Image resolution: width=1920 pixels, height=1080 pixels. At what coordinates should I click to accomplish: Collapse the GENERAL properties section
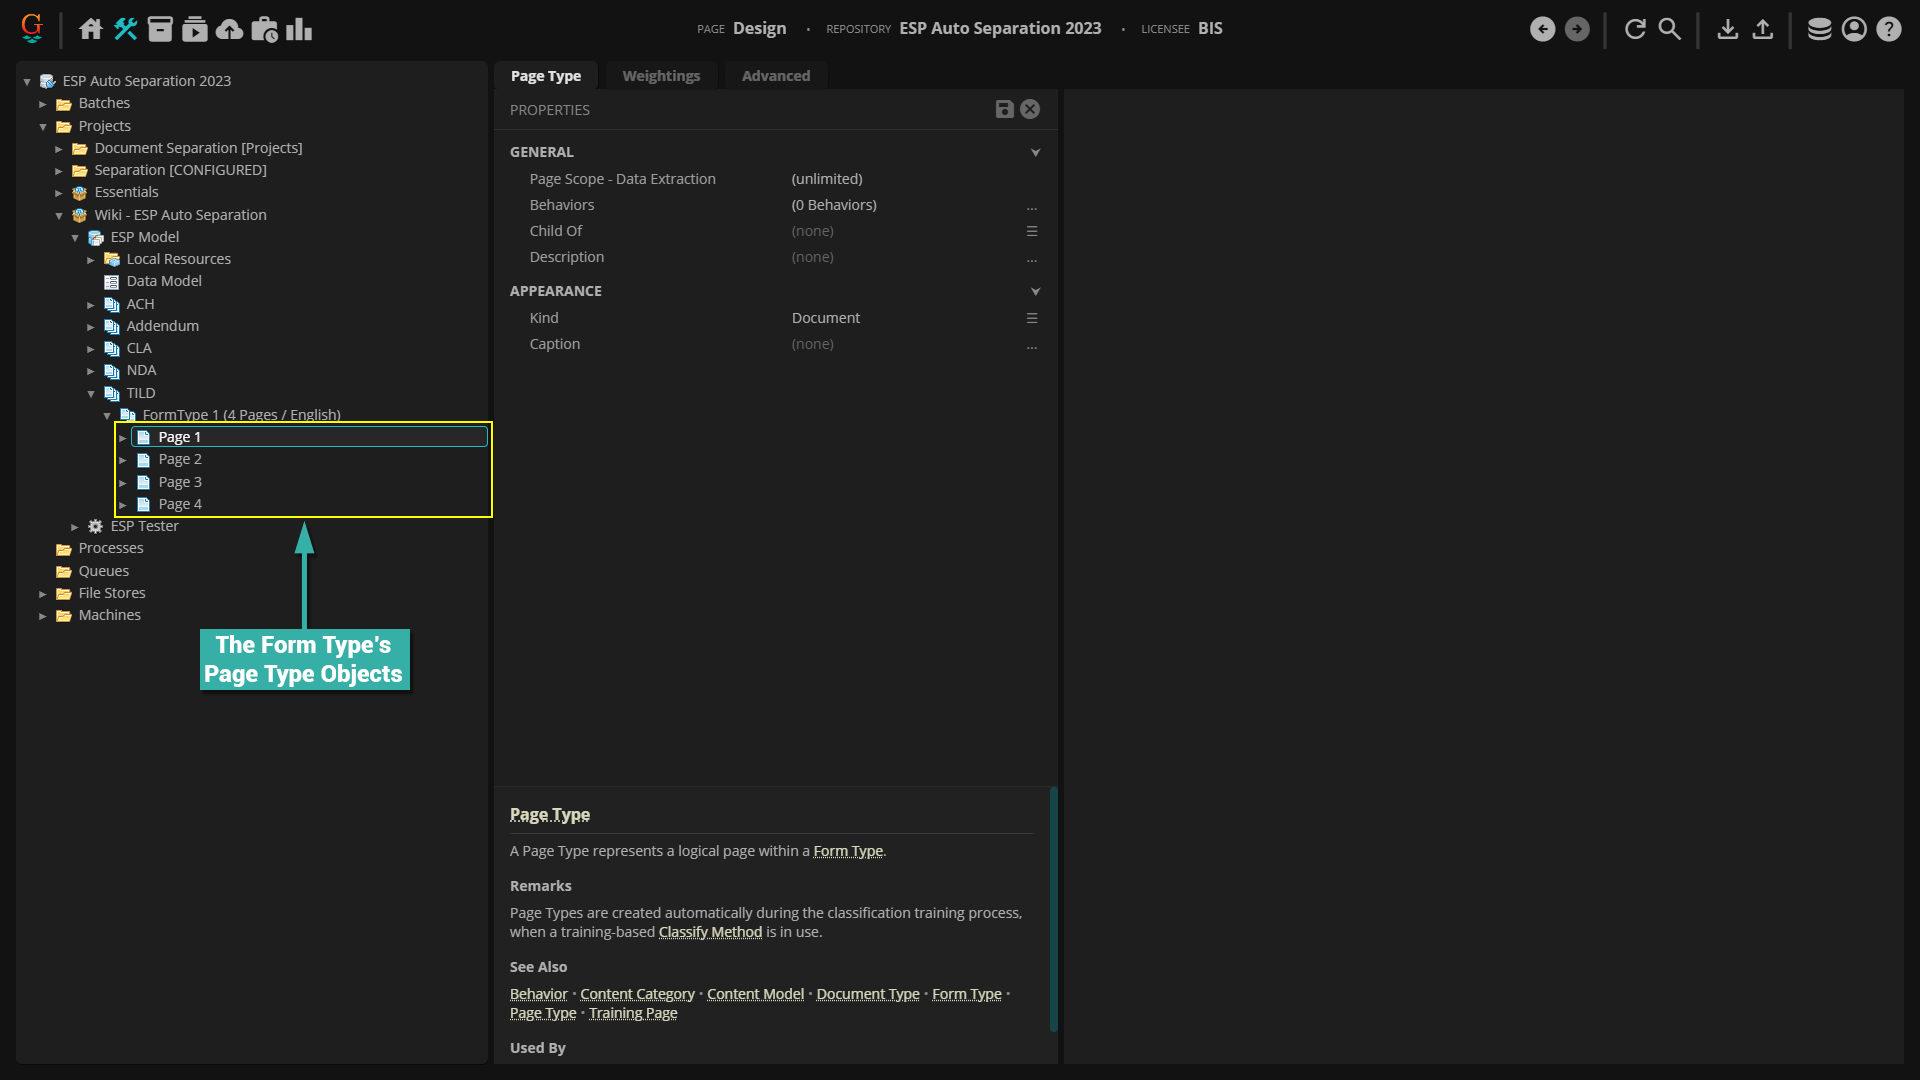click(x=1035, y=152)
